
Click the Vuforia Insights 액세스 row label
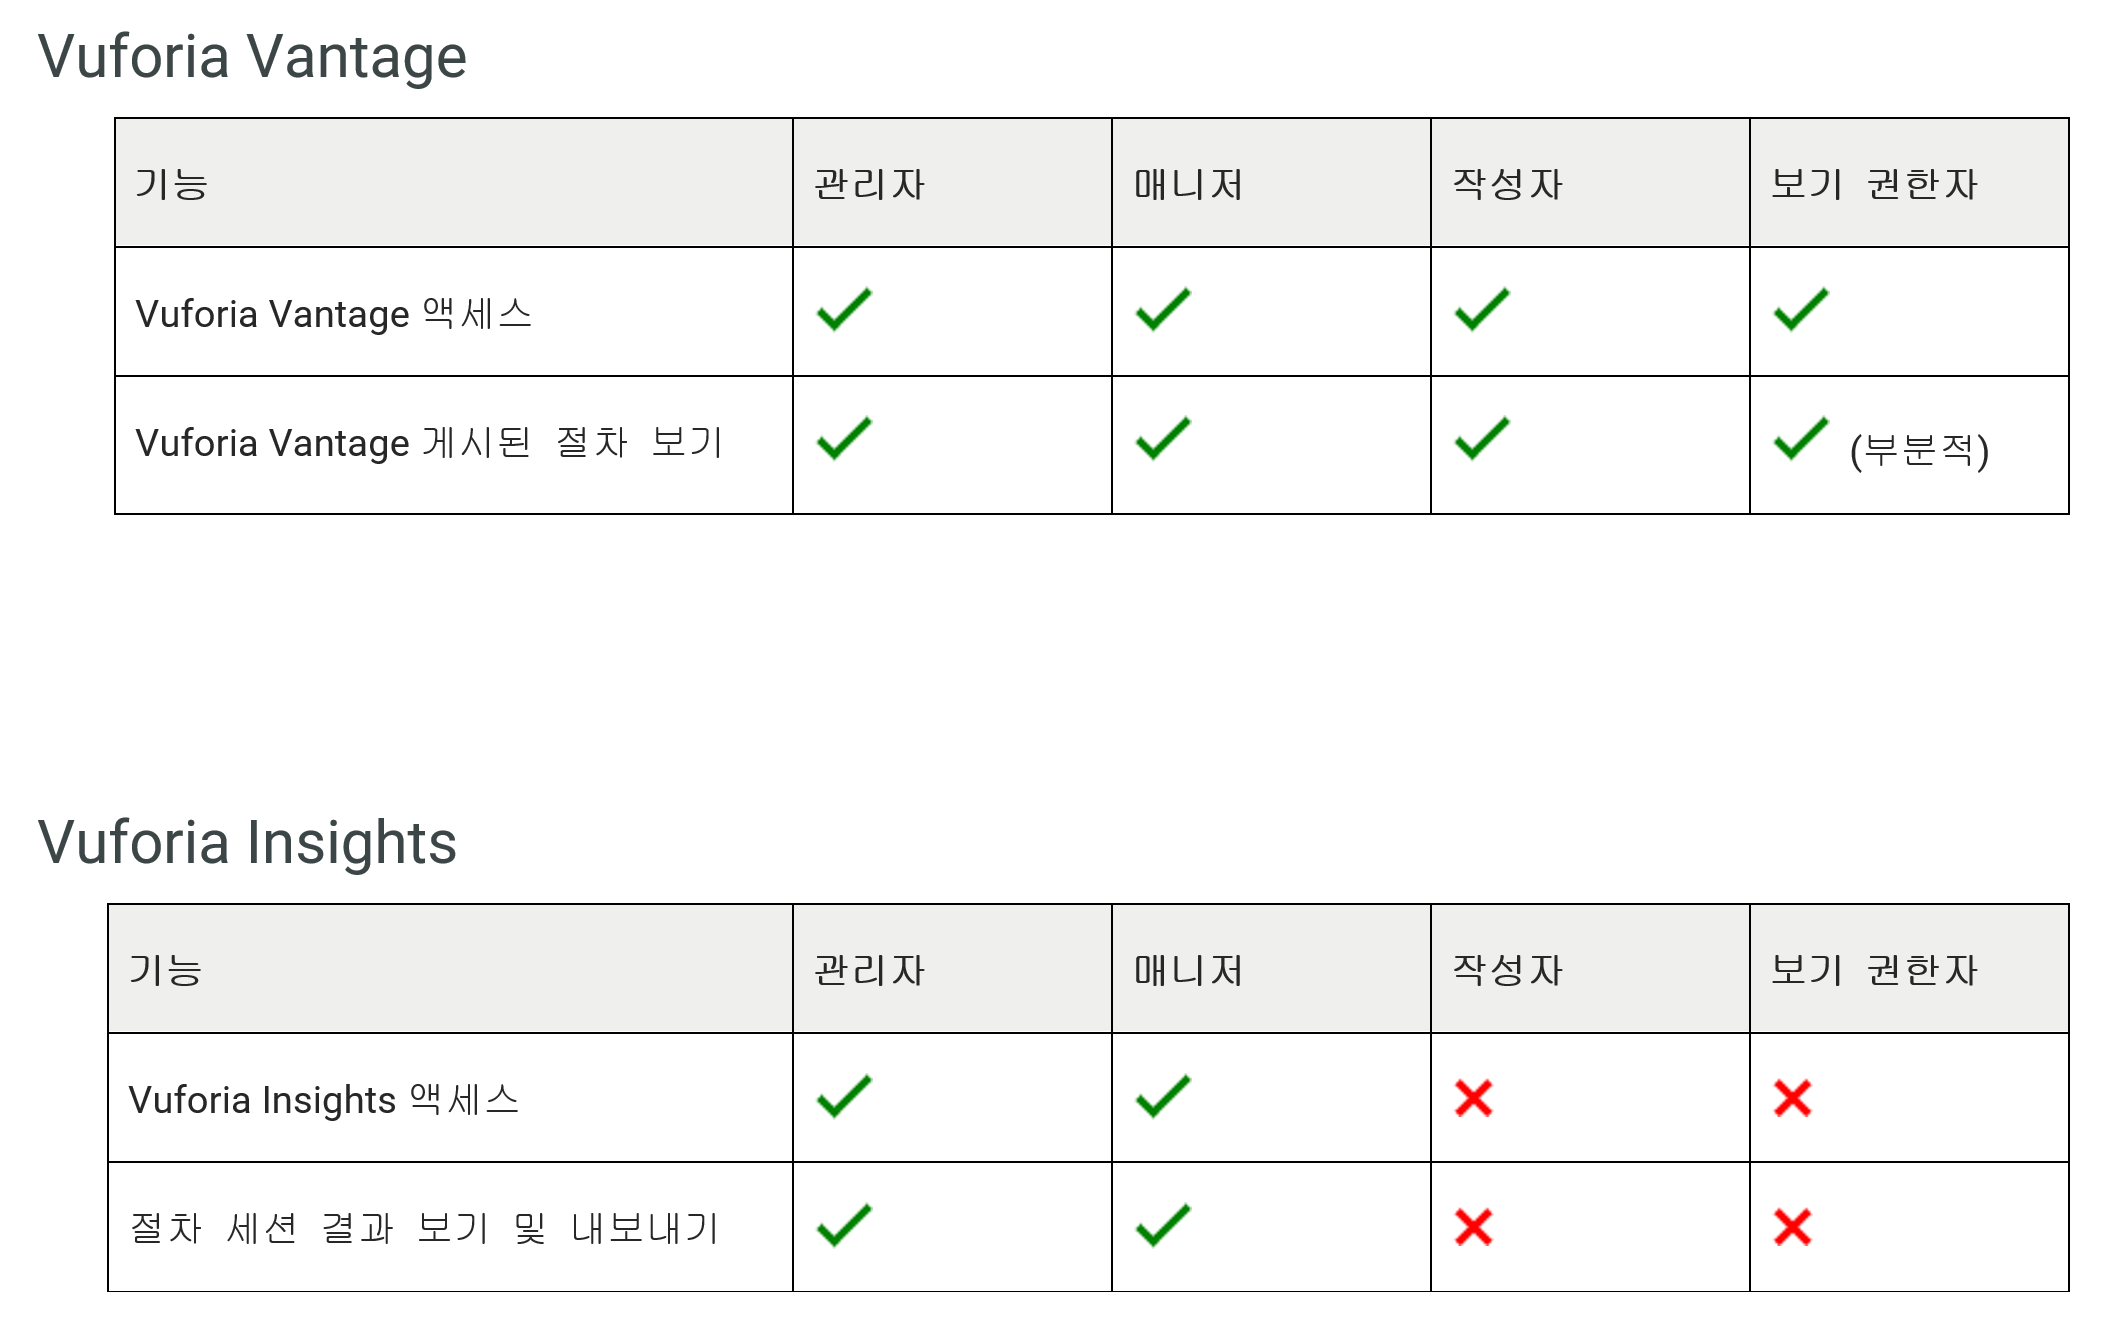(x=324, y=1100)
